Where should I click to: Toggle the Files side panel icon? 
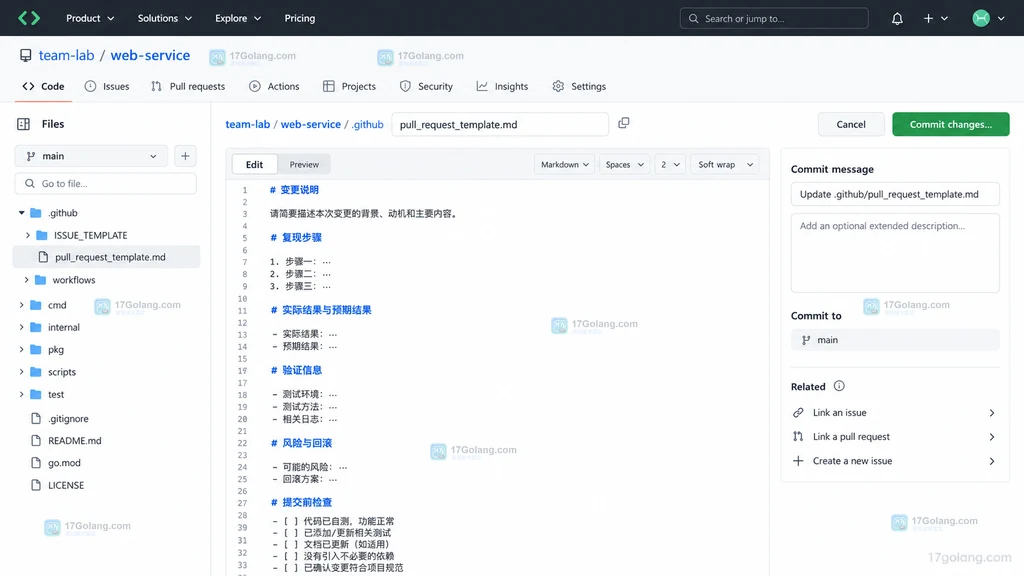[x=24, y=123]
